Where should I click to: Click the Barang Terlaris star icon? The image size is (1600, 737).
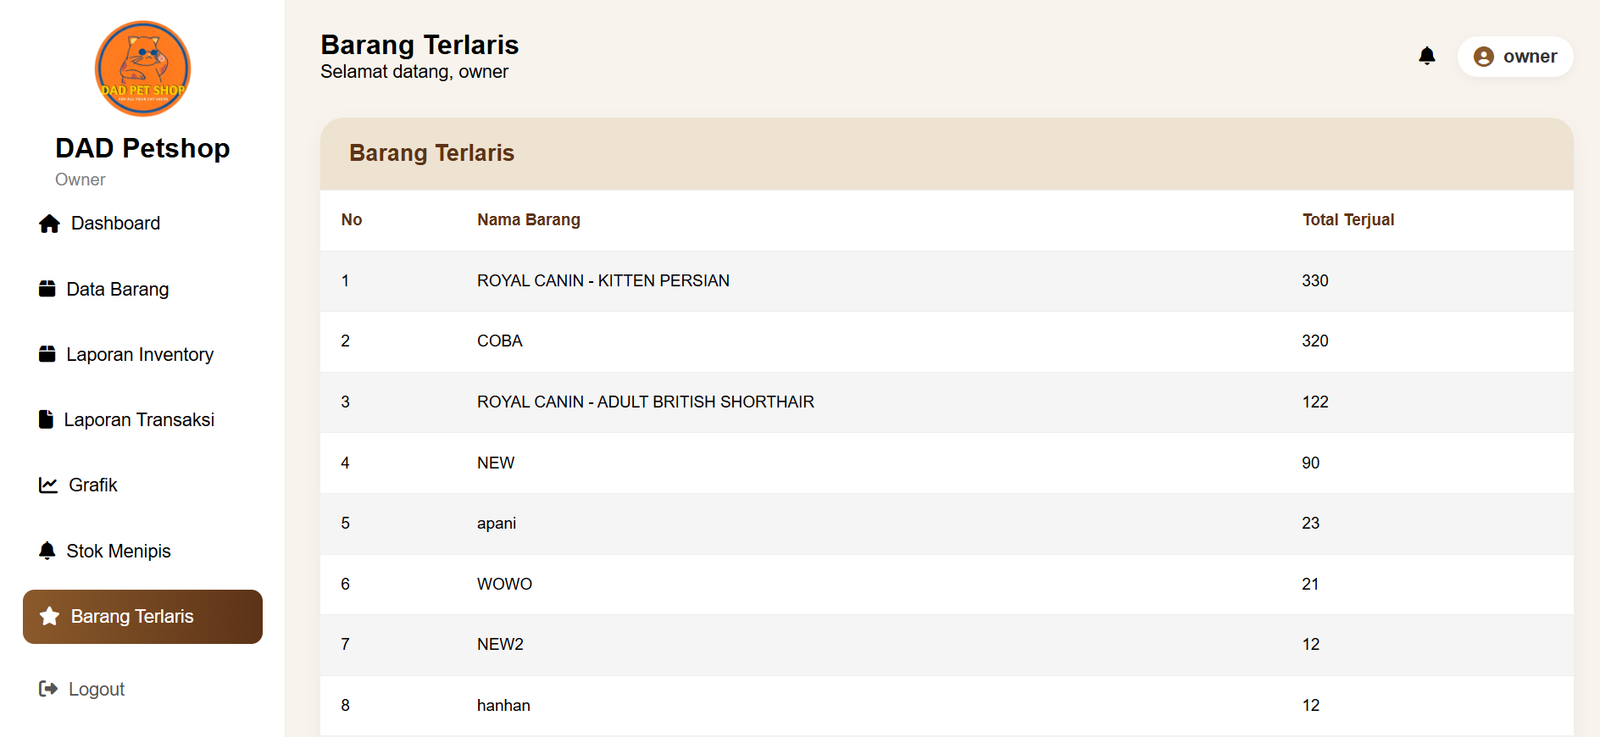tap(49, 616)
